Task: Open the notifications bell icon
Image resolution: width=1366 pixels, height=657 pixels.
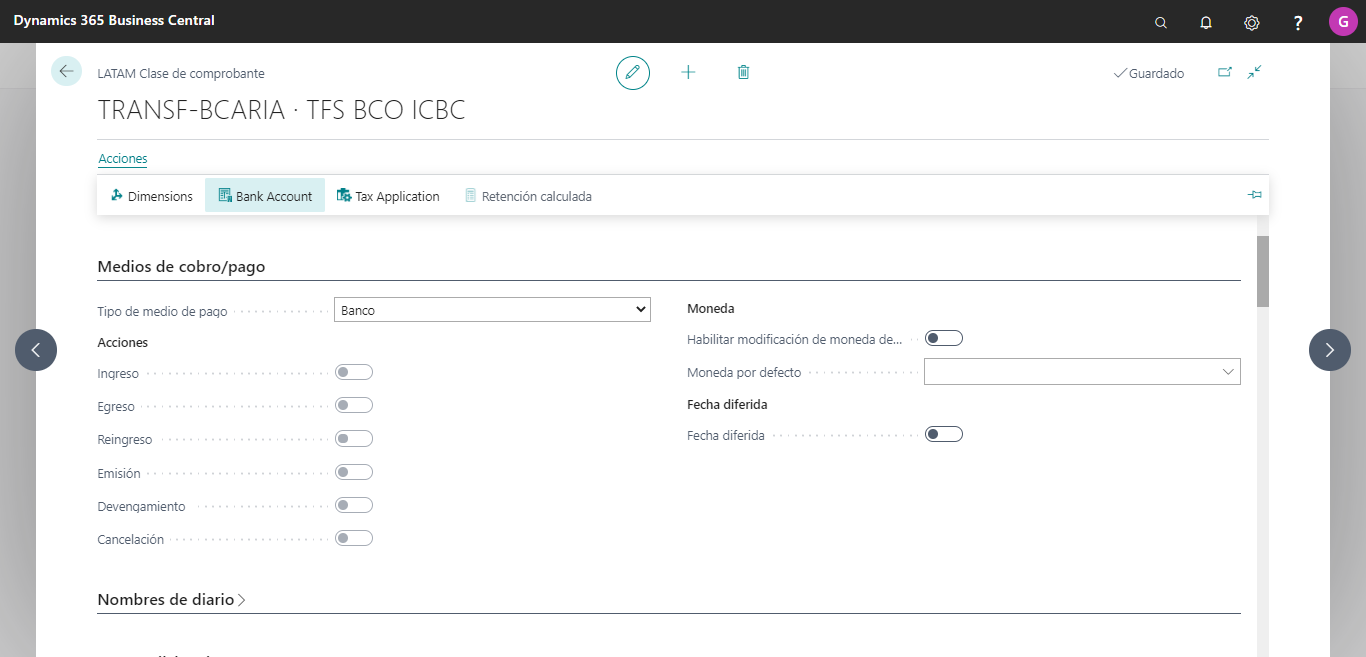Action: click(1206, 22)
